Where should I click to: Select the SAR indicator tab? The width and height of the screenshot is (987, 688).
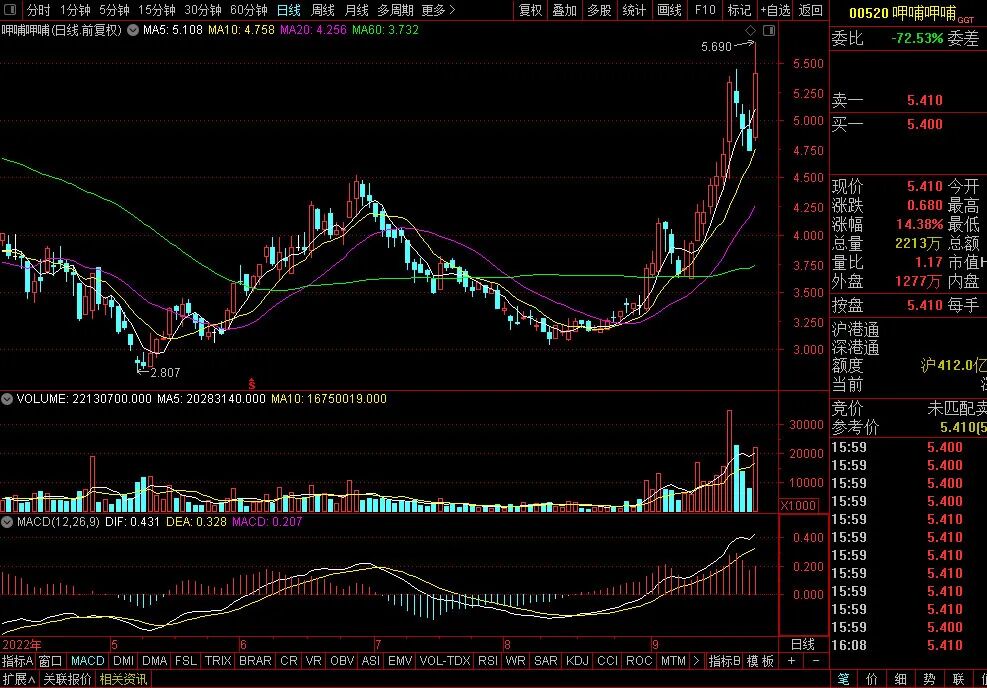click(545, 661)
